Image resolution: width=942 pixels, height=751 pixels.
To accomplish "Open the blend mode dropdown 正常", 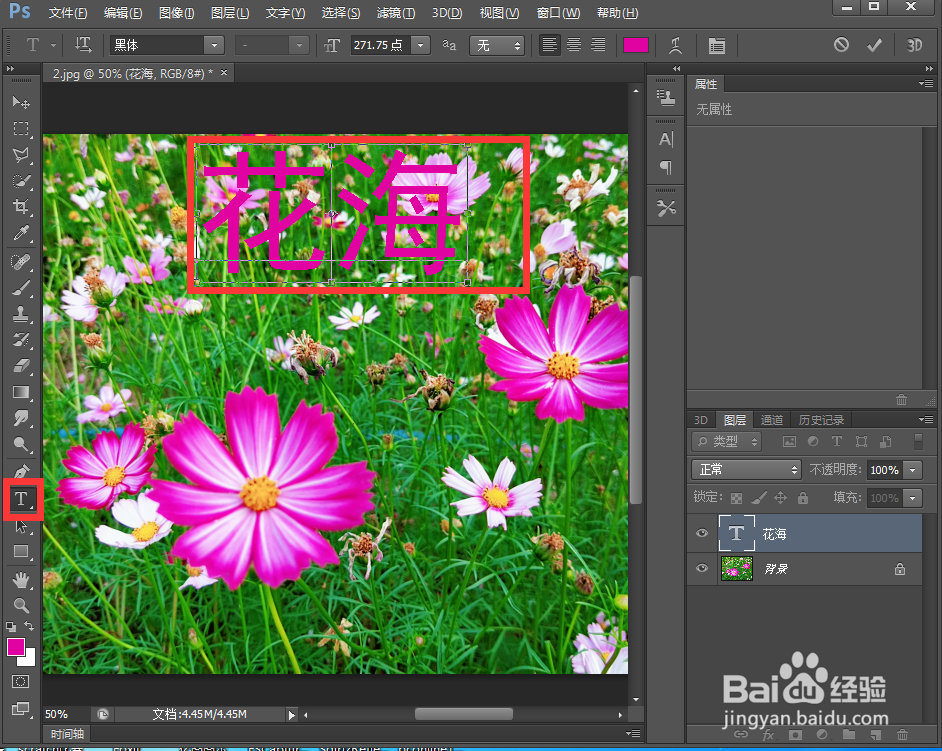I will pos(746,469).
